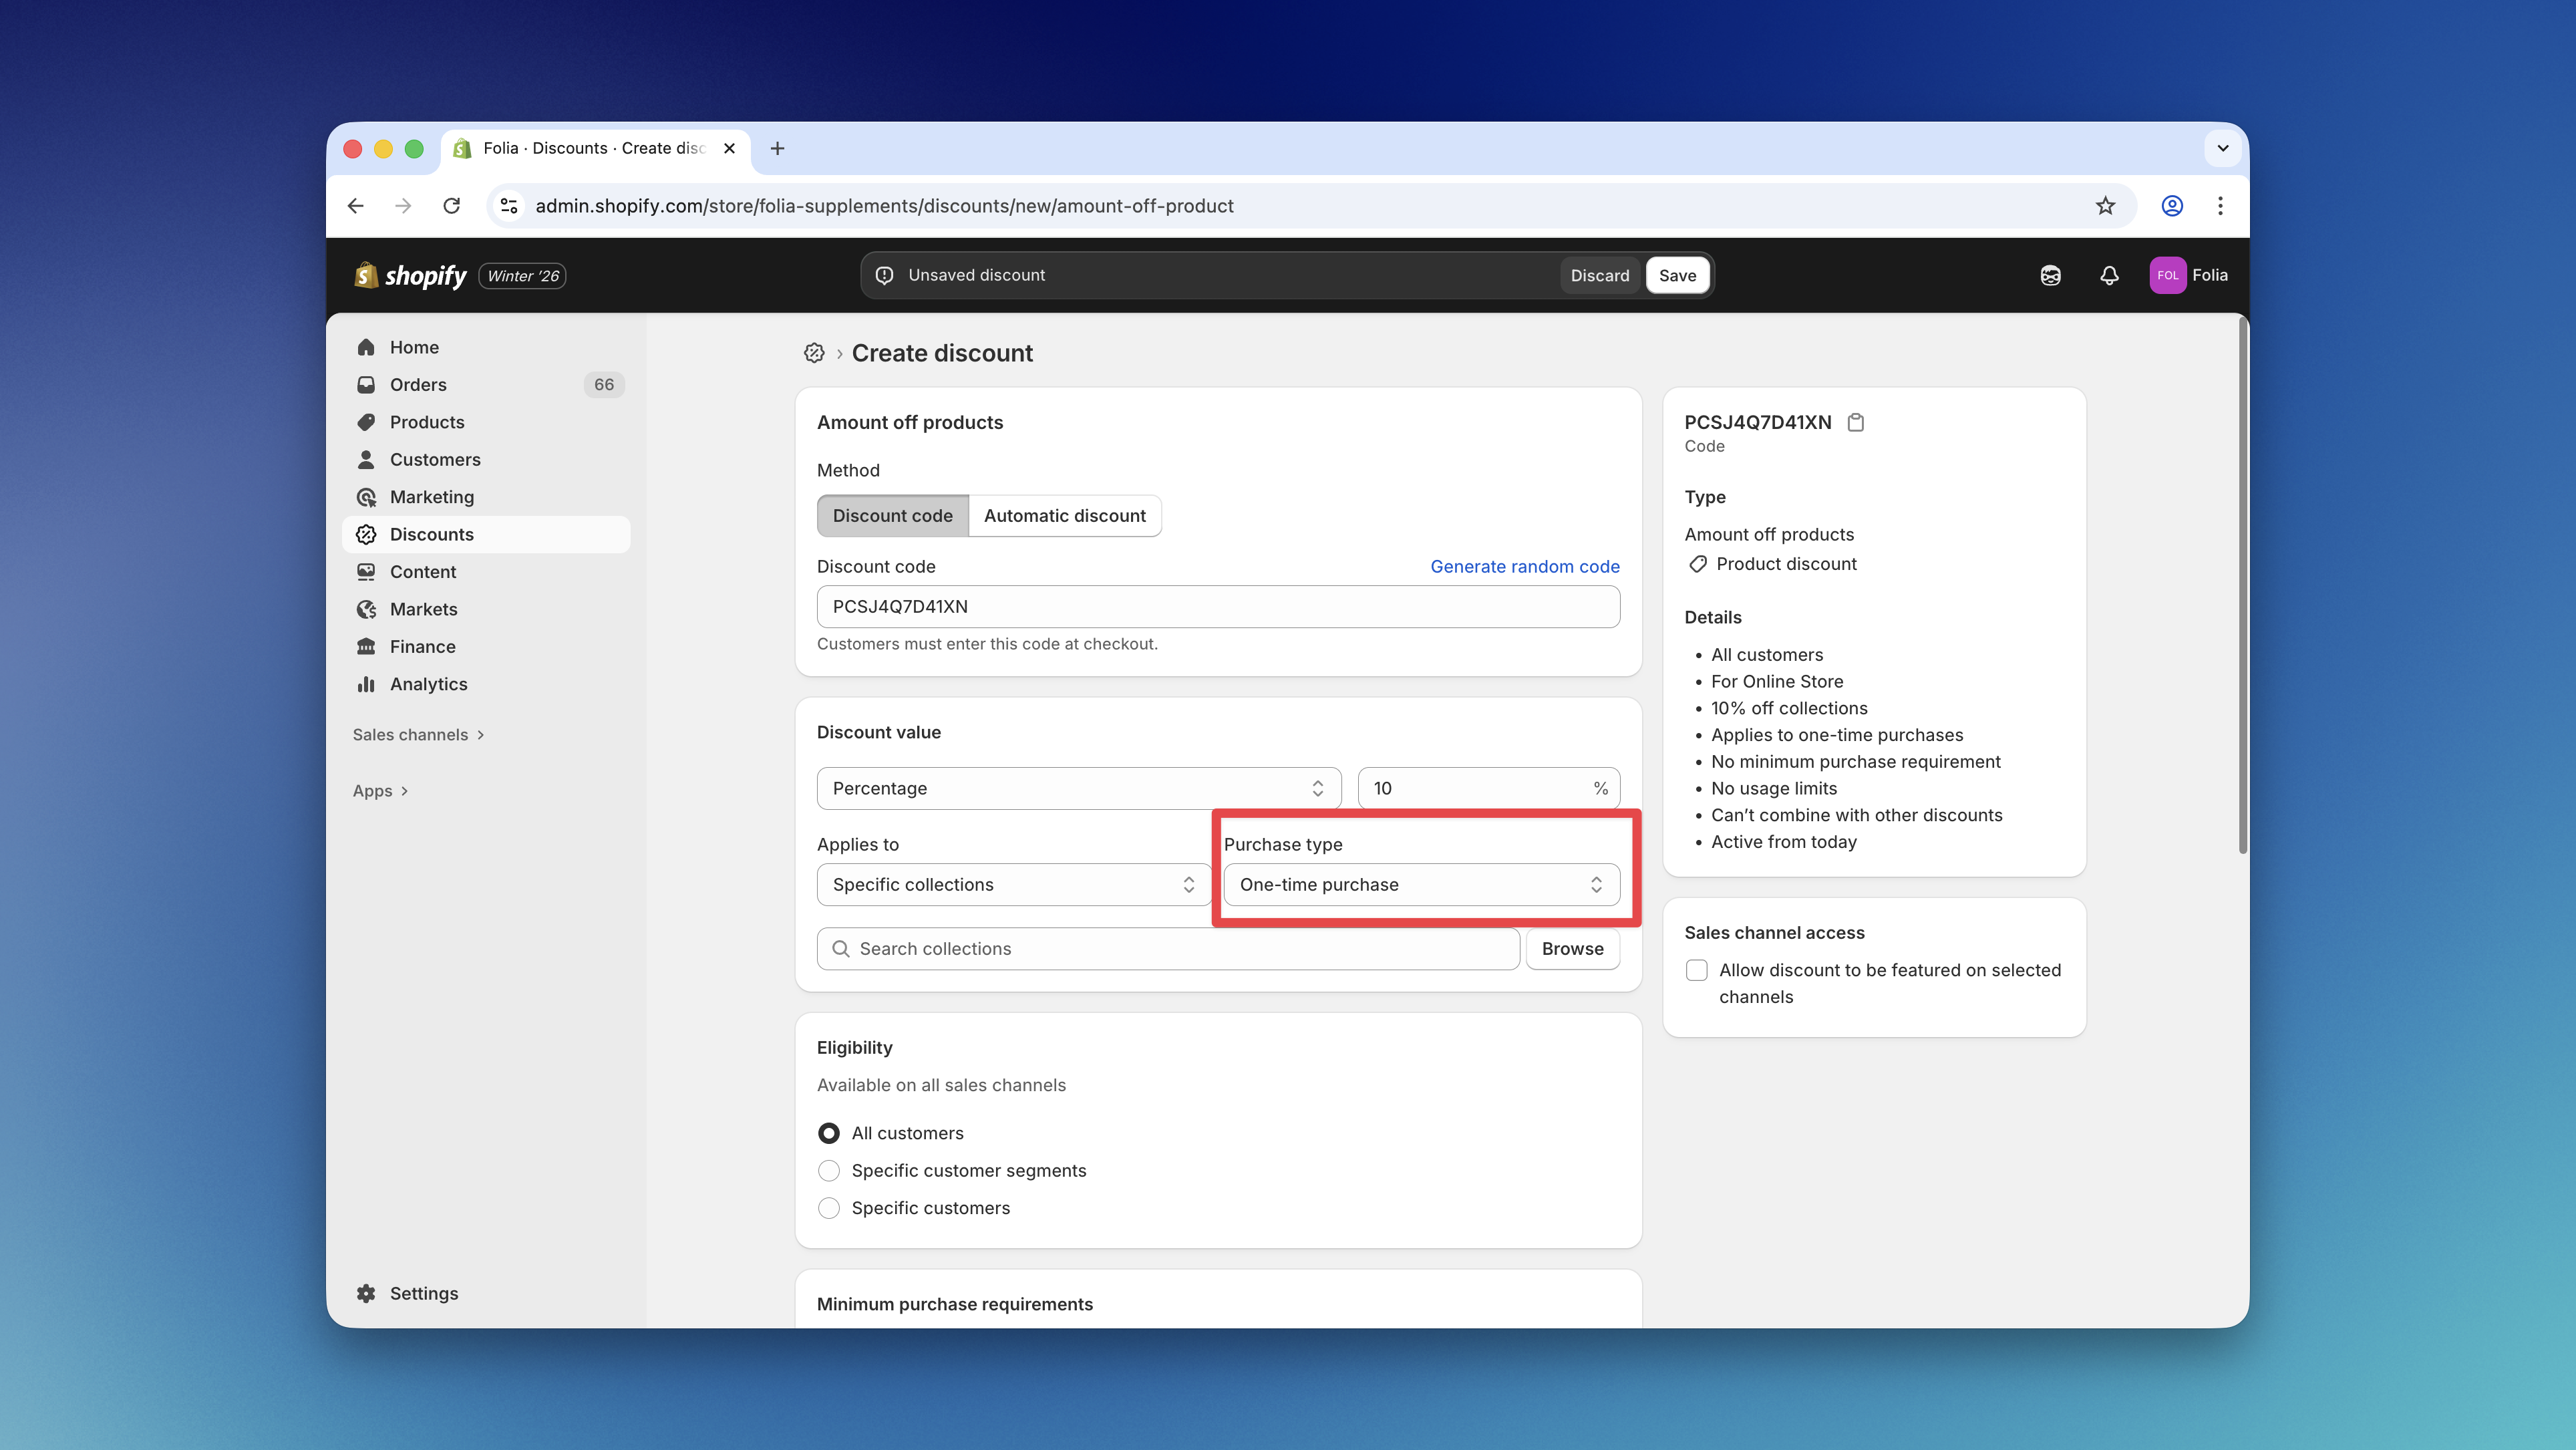This screenshot has width=2576, height=1450.
Task: Open the Customers section
Action: 435,459
